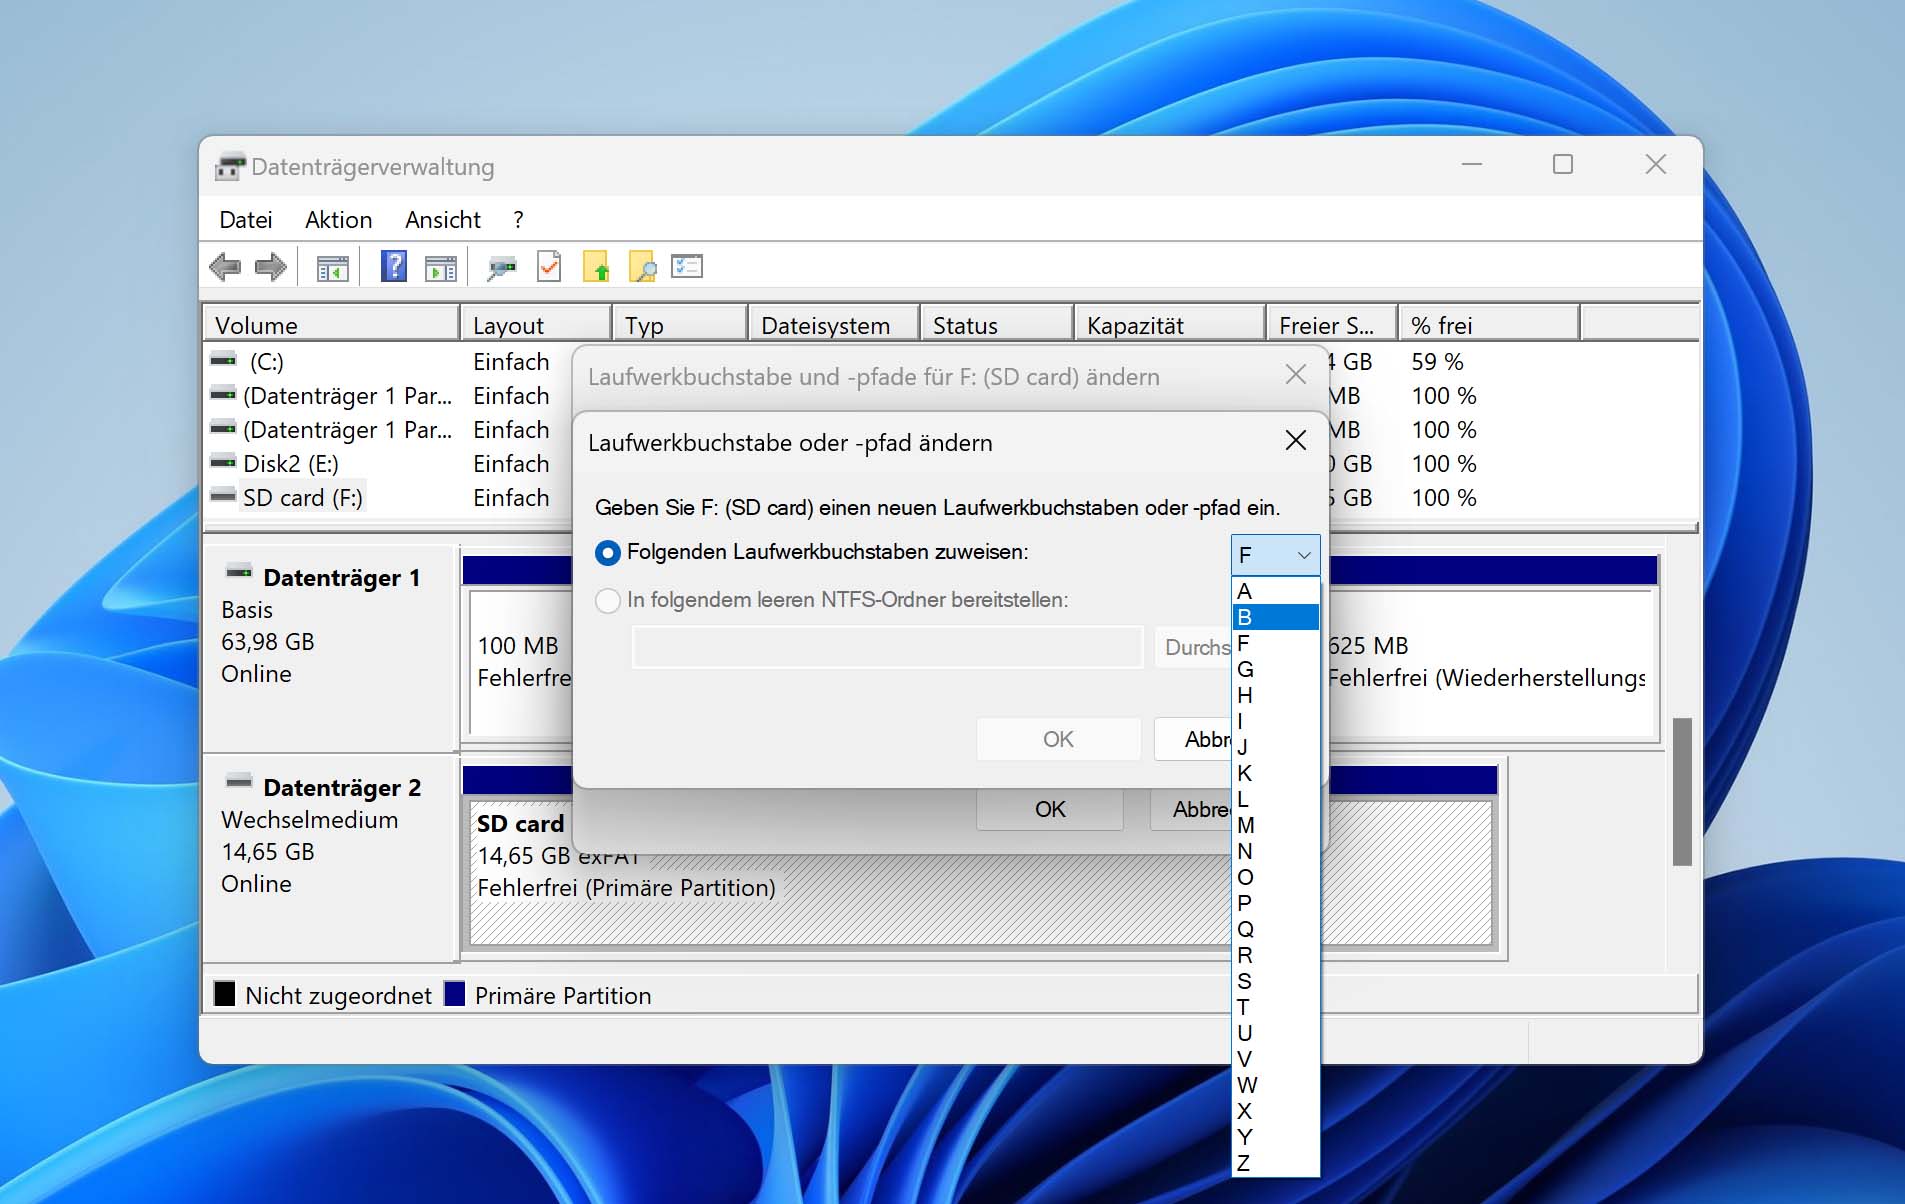Viewport: 1905px width, 1204px height.
Task: Close the 'Laufwerkbuchstabe oder -pfad ändern' dialog
Action: pos(1296,440)
